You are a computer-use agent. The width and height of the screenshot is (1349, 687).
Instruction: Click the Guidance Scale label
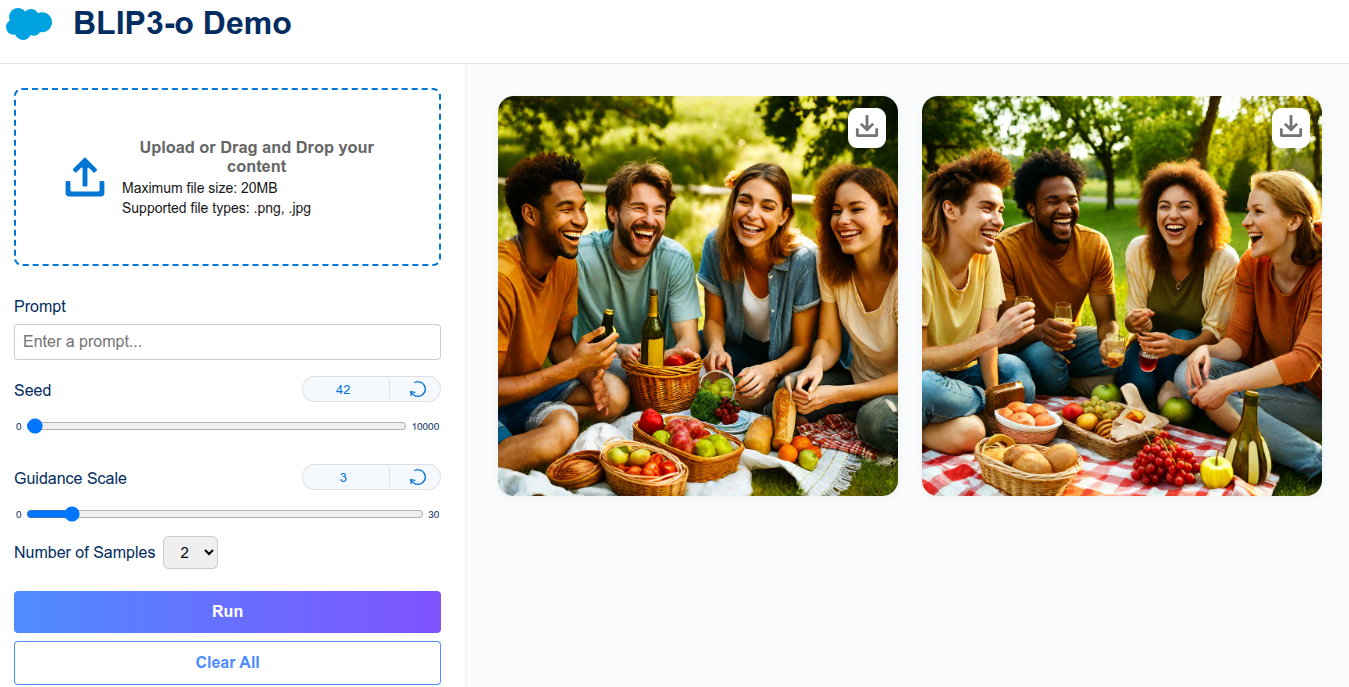click(x=70, y=478)
